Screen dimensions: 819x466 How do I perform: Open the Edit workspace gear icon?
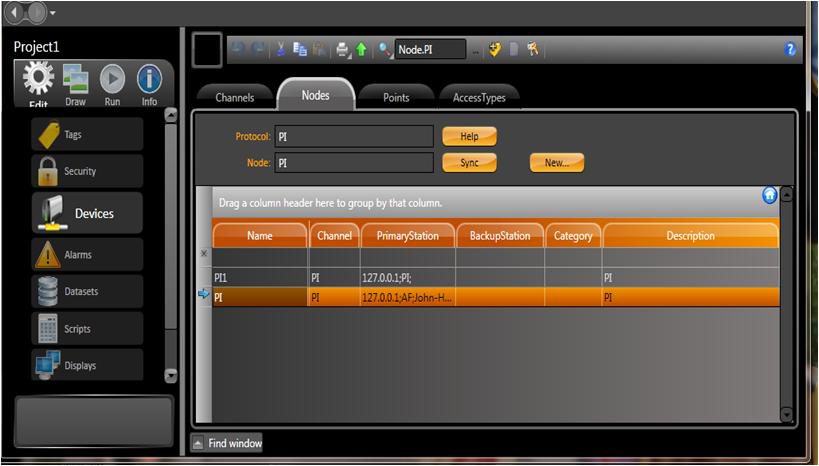(x=37, y=81)
